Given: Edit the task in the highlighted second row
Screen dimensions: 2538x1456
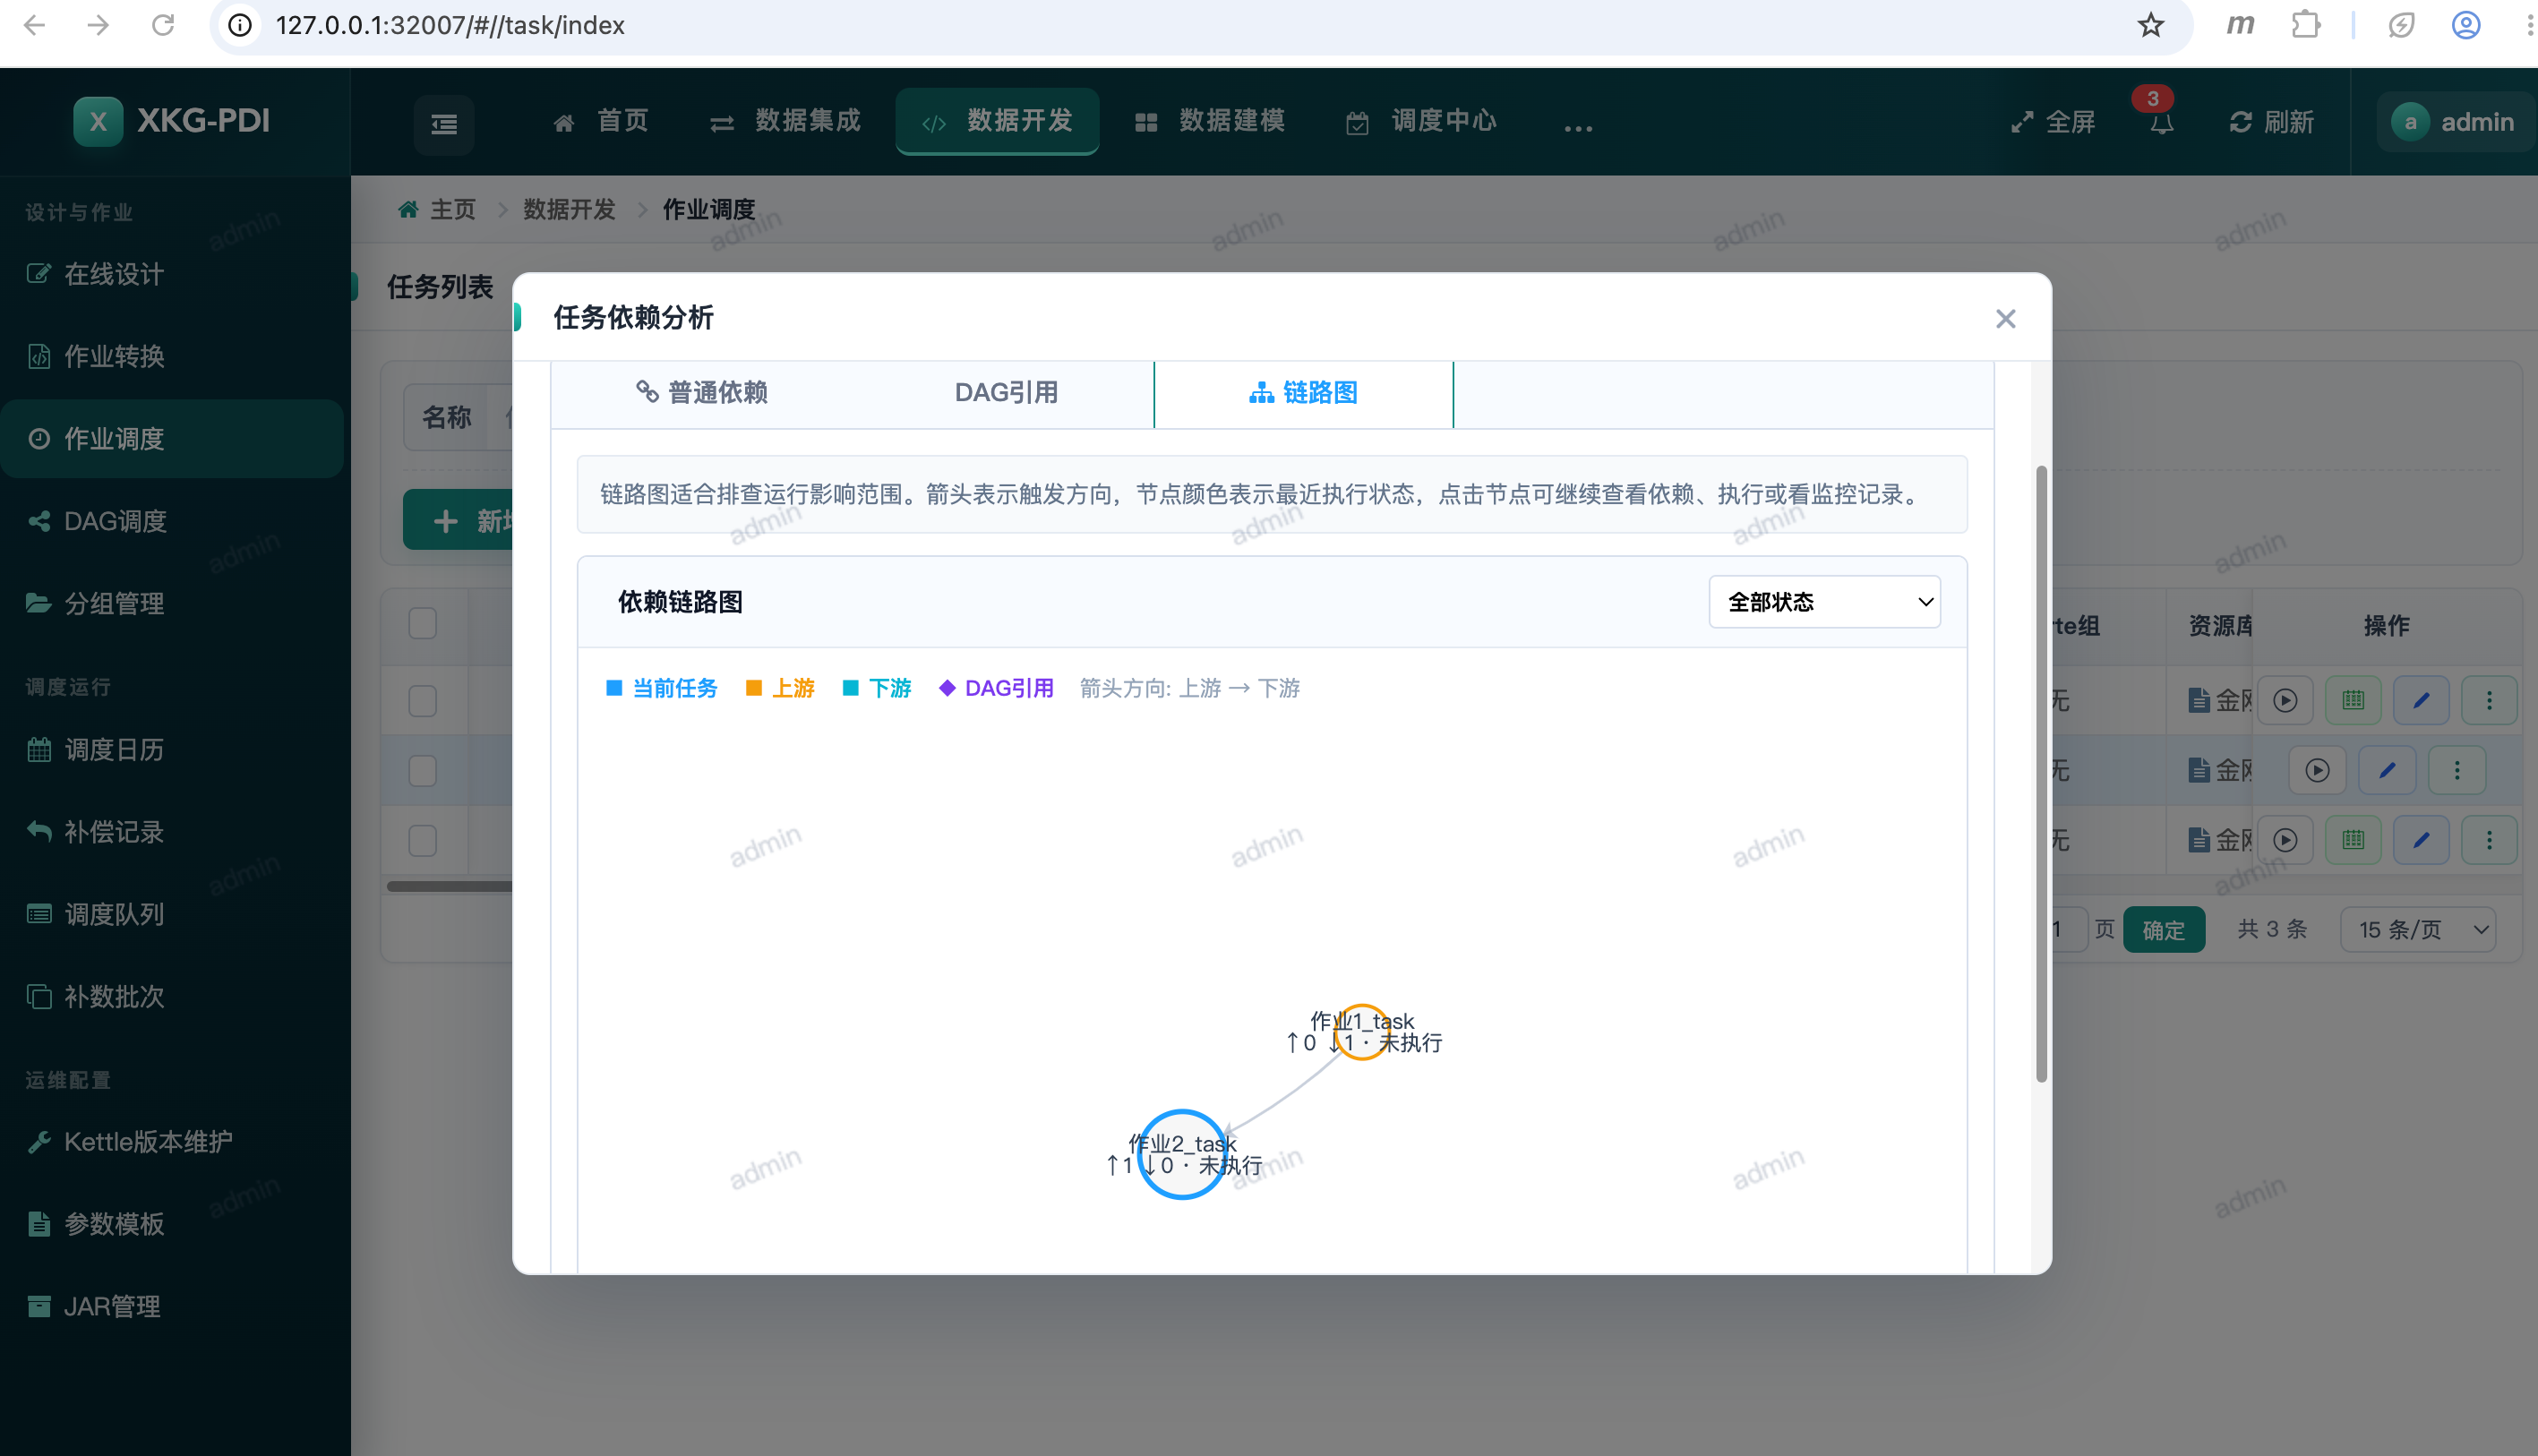Looking at the screenshot, I should 2387,770.
